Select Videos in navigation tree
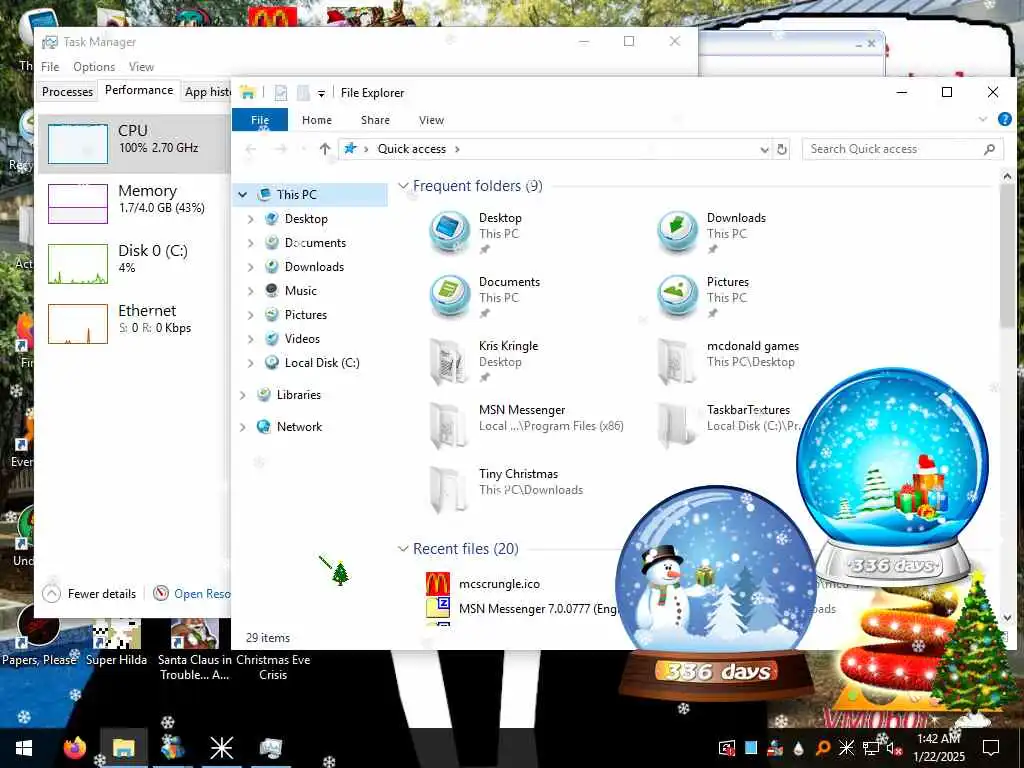The height and width of the screenshot is (768, 1024). (x=302, y=339)
